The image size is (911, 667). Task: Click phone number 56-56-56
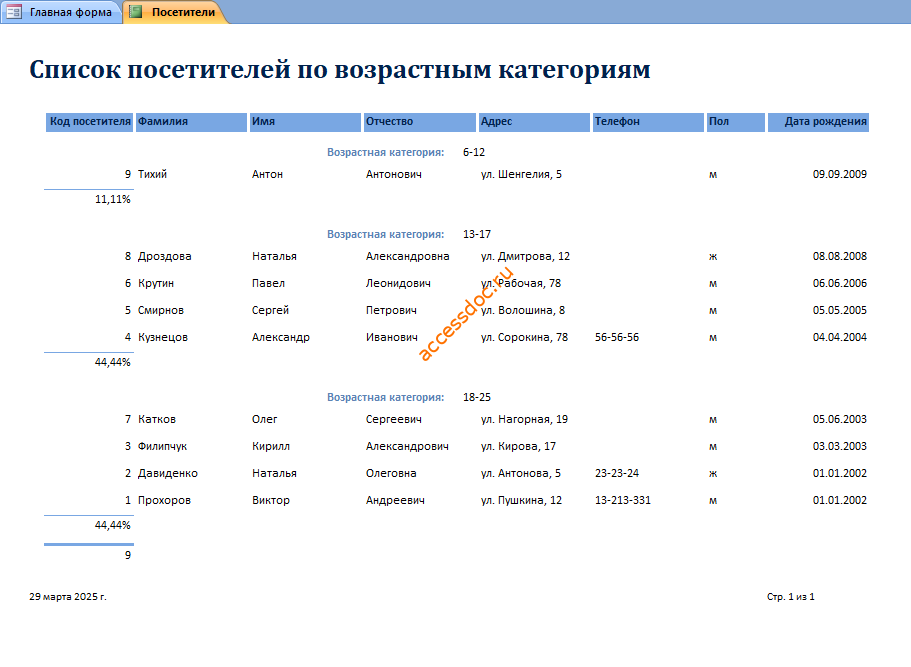pos(617,338)
